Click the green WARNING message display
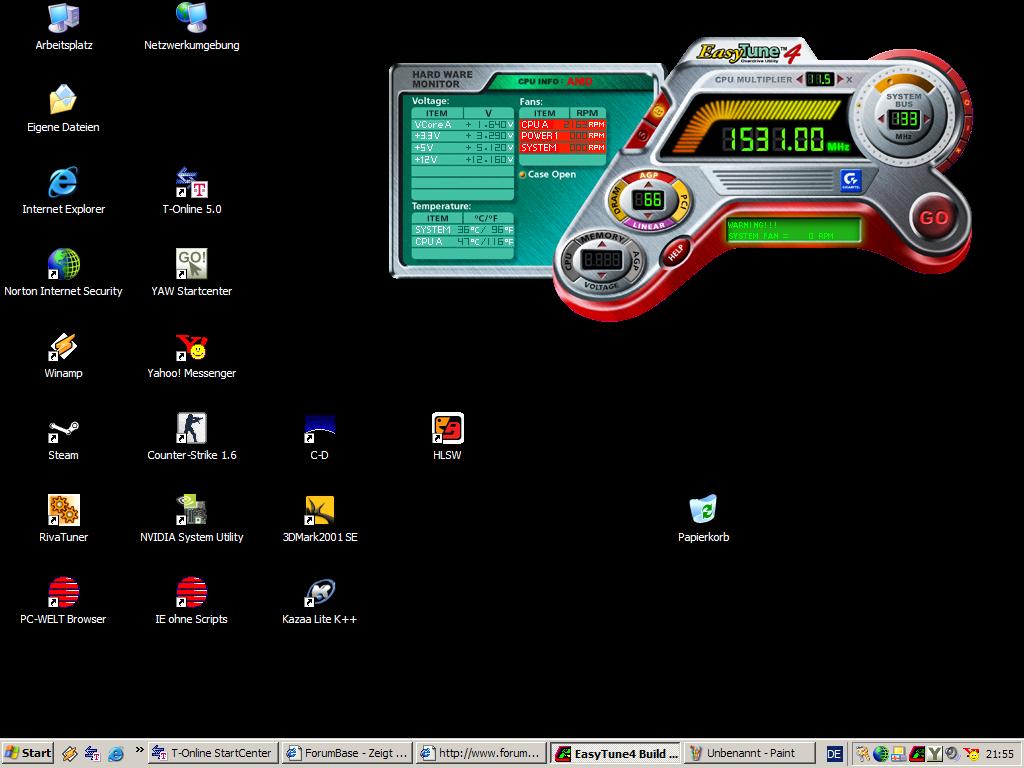Screen dimensions: 1024x768 [x=793, y=230]
